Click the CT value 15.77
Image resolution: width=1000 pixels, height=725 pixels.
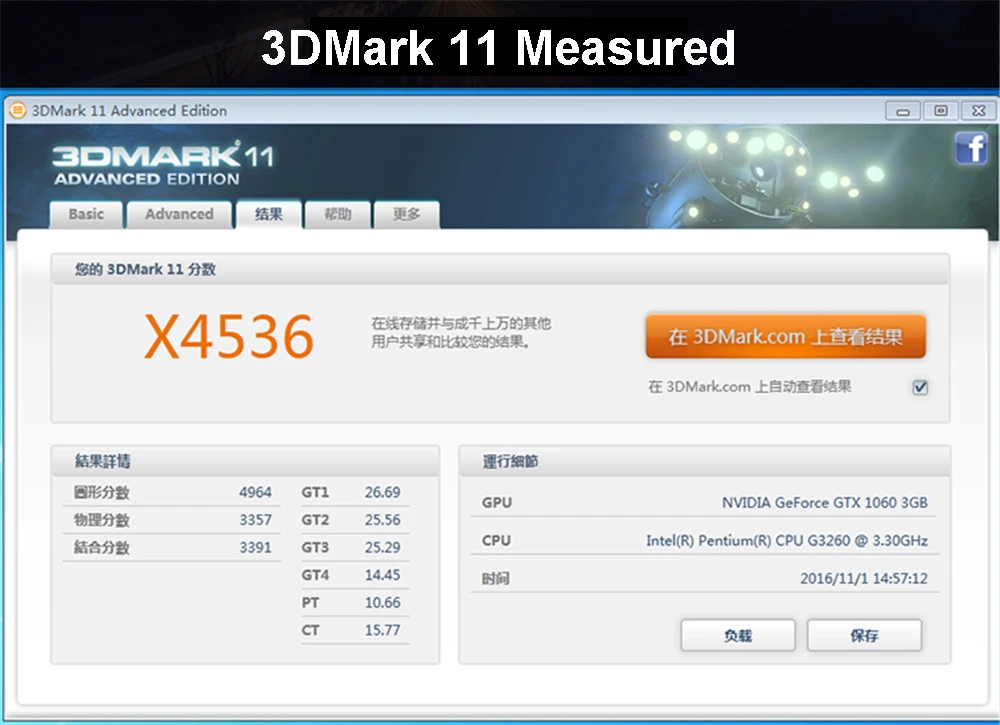tap(383, 630)
